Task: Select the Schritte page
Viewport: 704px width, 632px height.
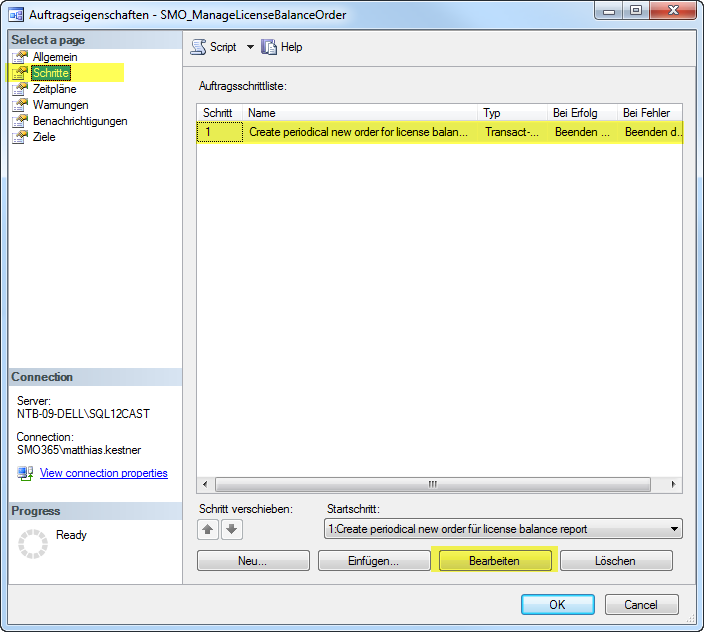Action: point(50,73)
